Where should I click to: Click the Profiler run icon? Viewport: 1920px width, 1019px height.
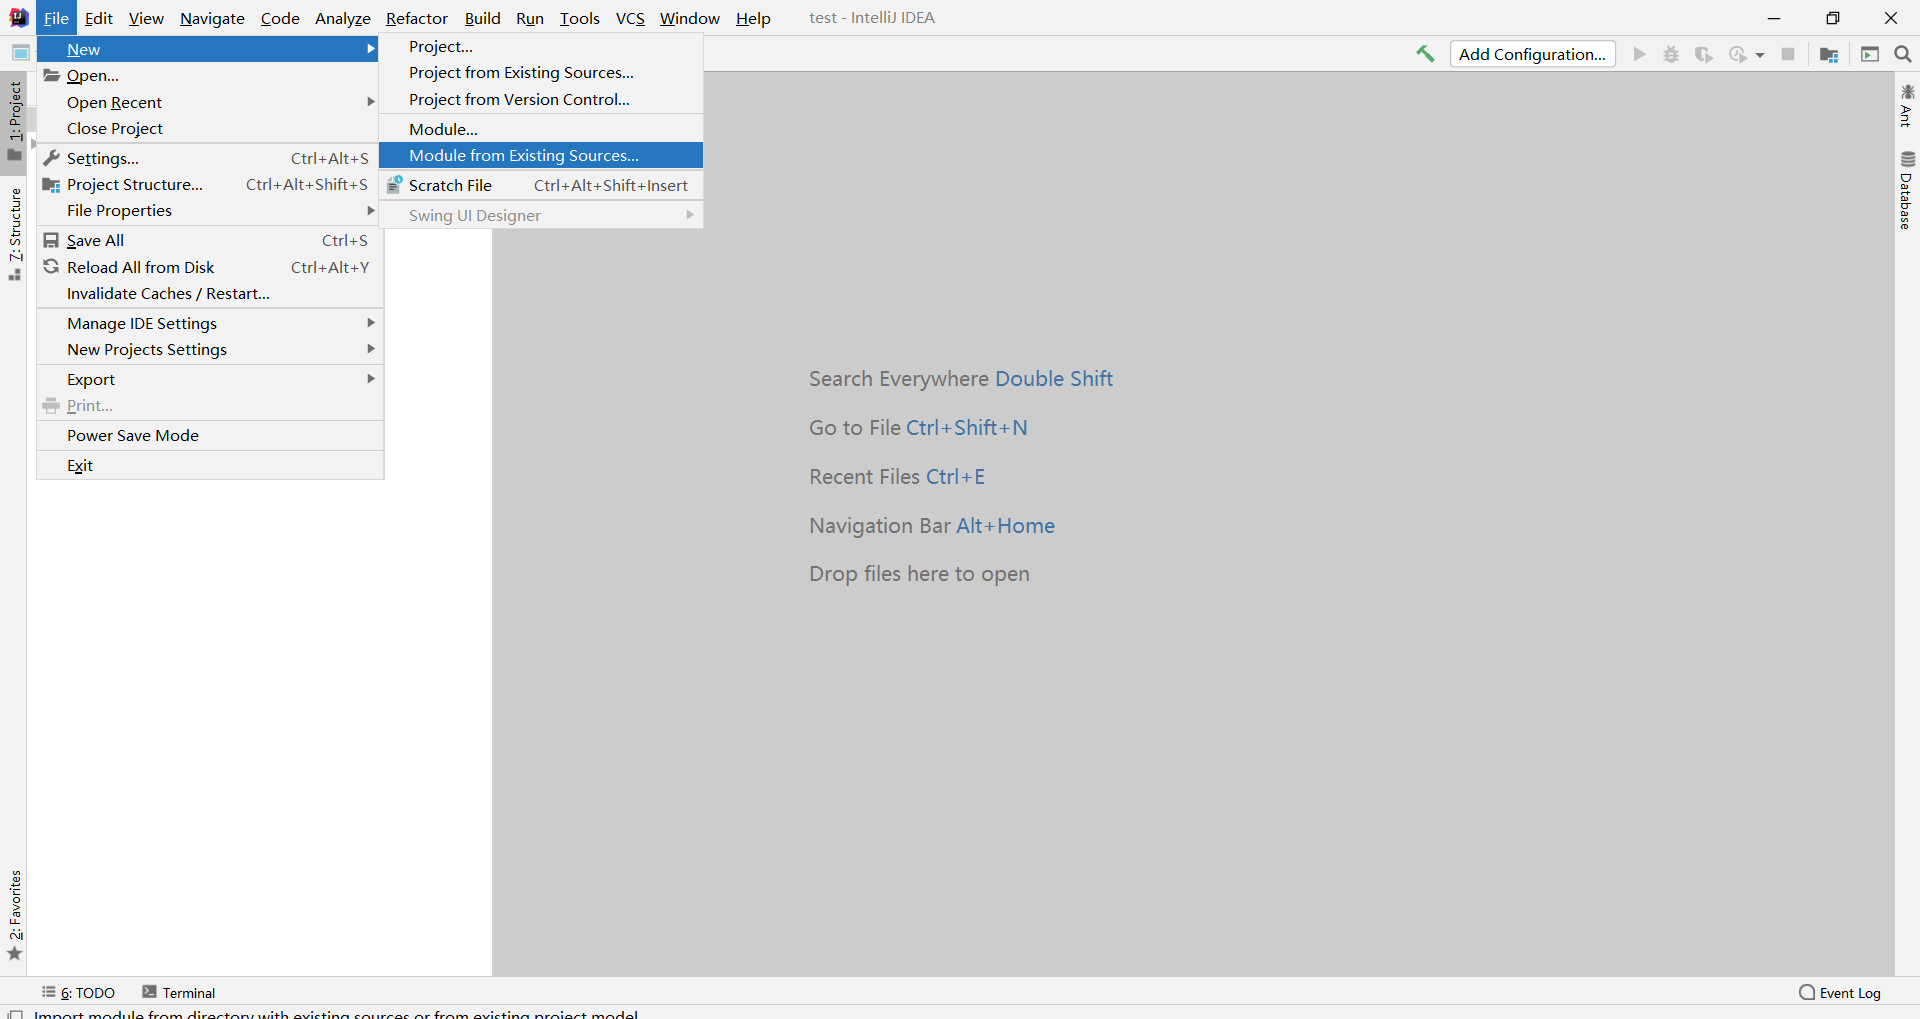(1738, 54)
